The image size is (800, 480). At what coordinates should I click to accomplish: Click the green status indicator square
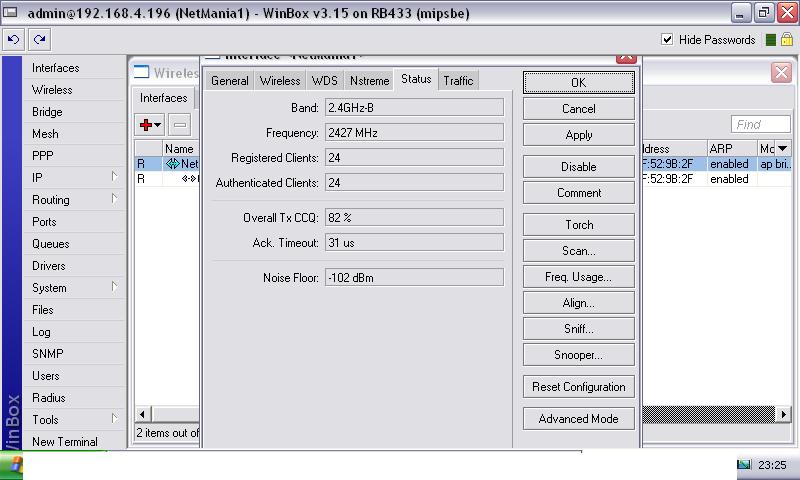coord(771,40)
